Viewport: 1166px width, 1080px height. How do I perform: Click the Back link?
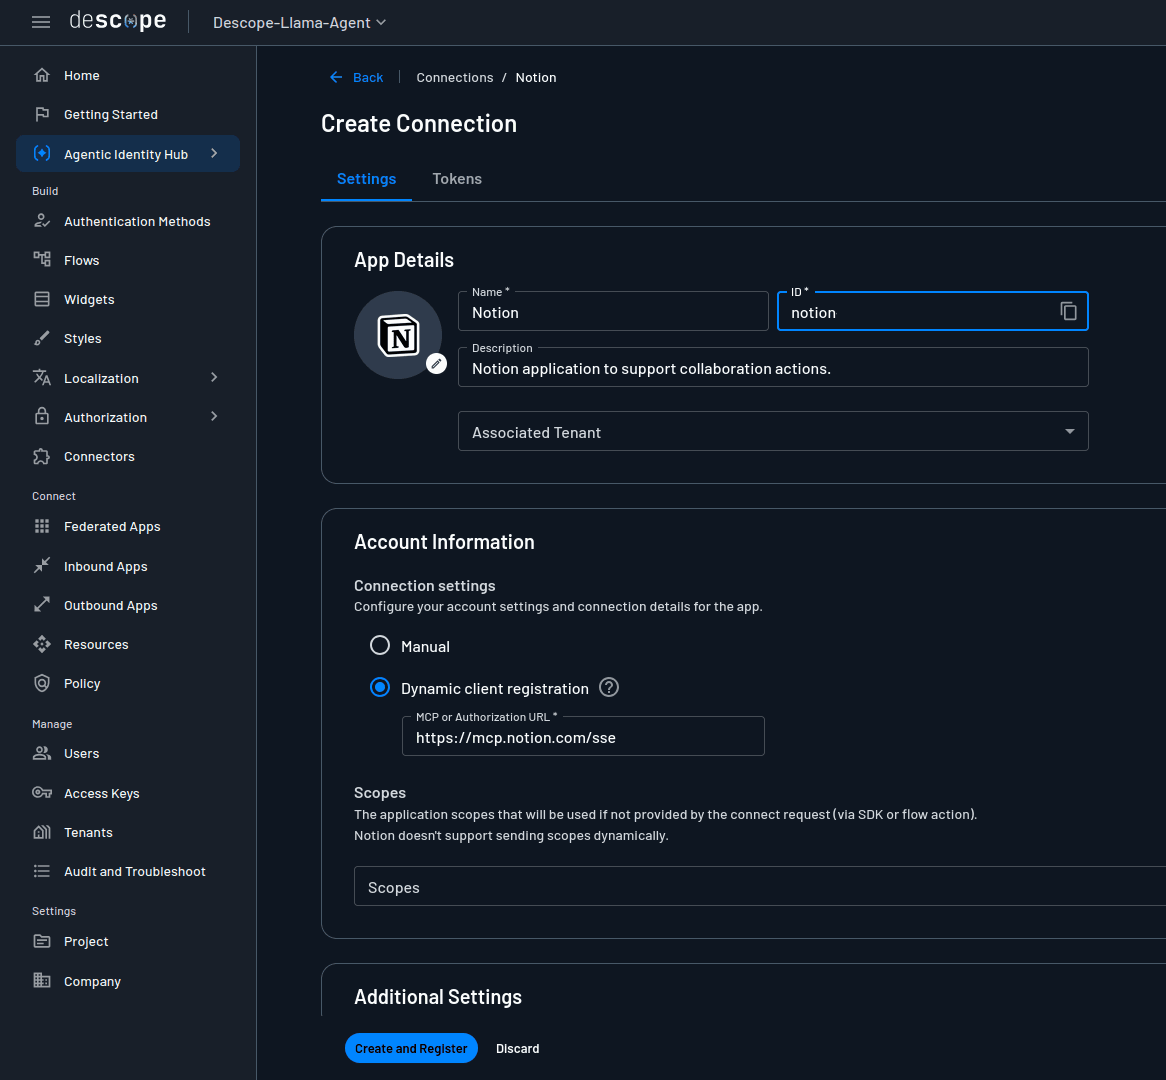[356, 77]
